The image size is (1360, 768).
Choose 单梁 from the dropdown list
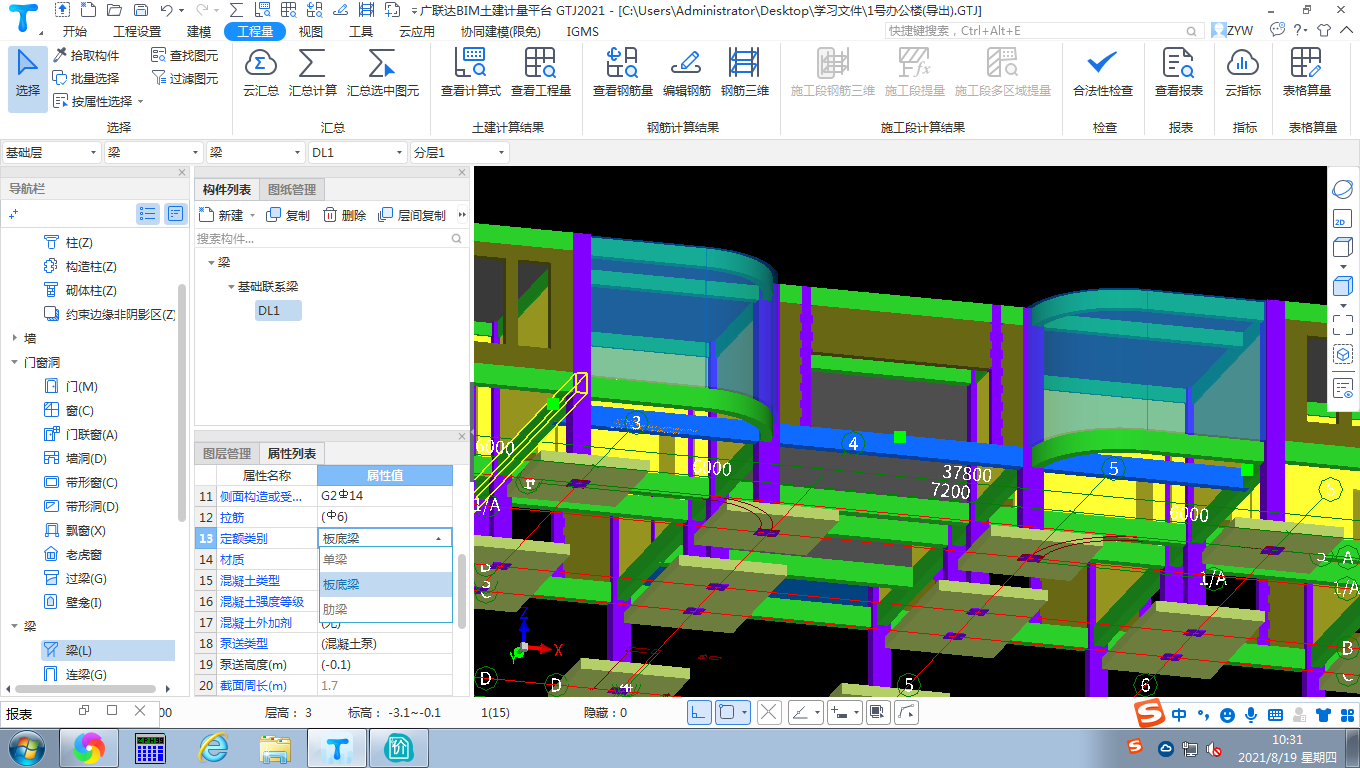(x=385, y=560)
